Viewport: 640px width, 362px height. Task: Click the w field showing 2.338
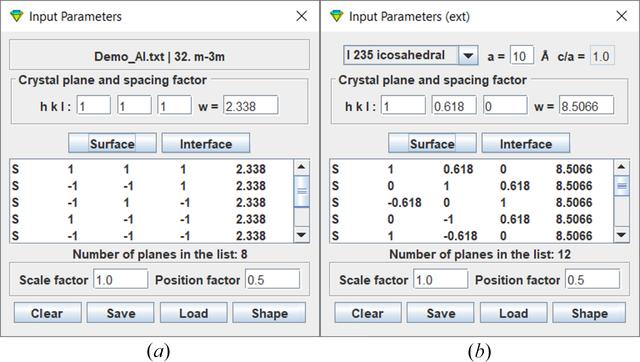click(251, 106)
